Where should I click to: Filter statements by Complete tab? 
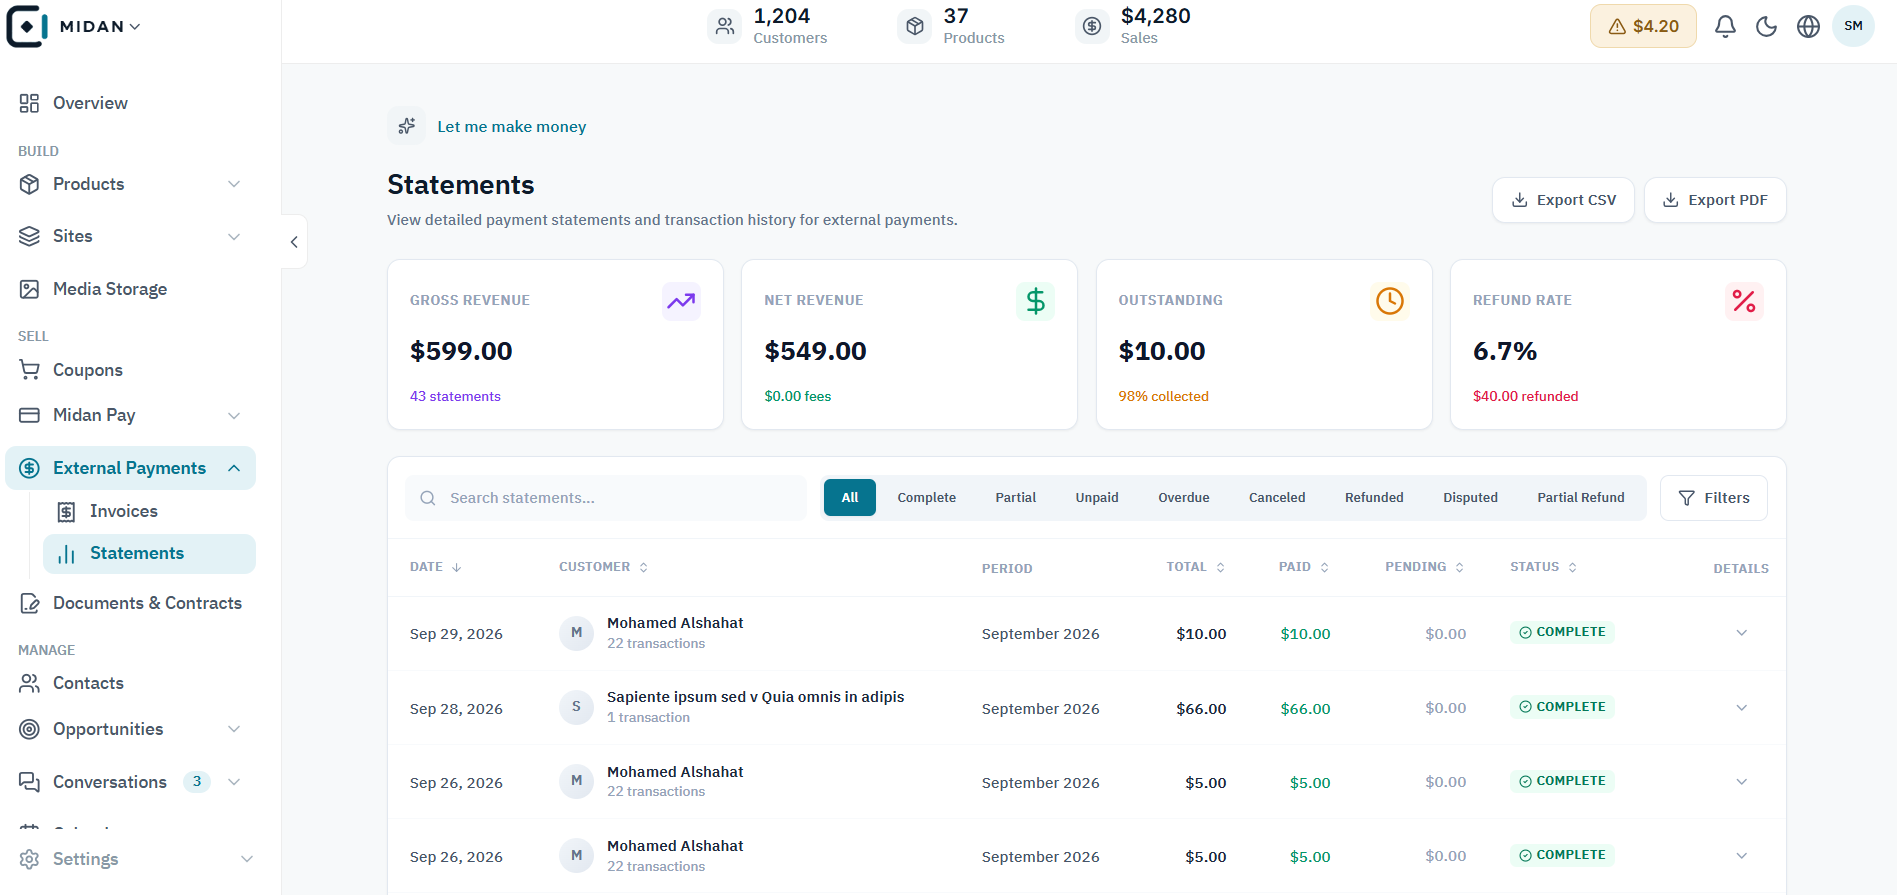[926, 498]
